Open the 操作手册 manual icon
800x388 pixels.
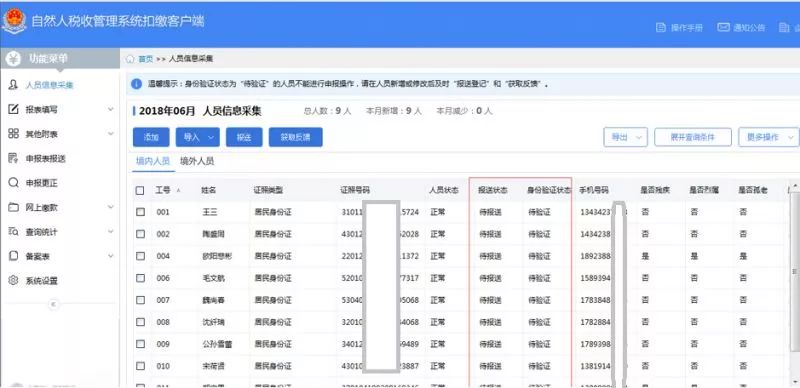point(661,28)
